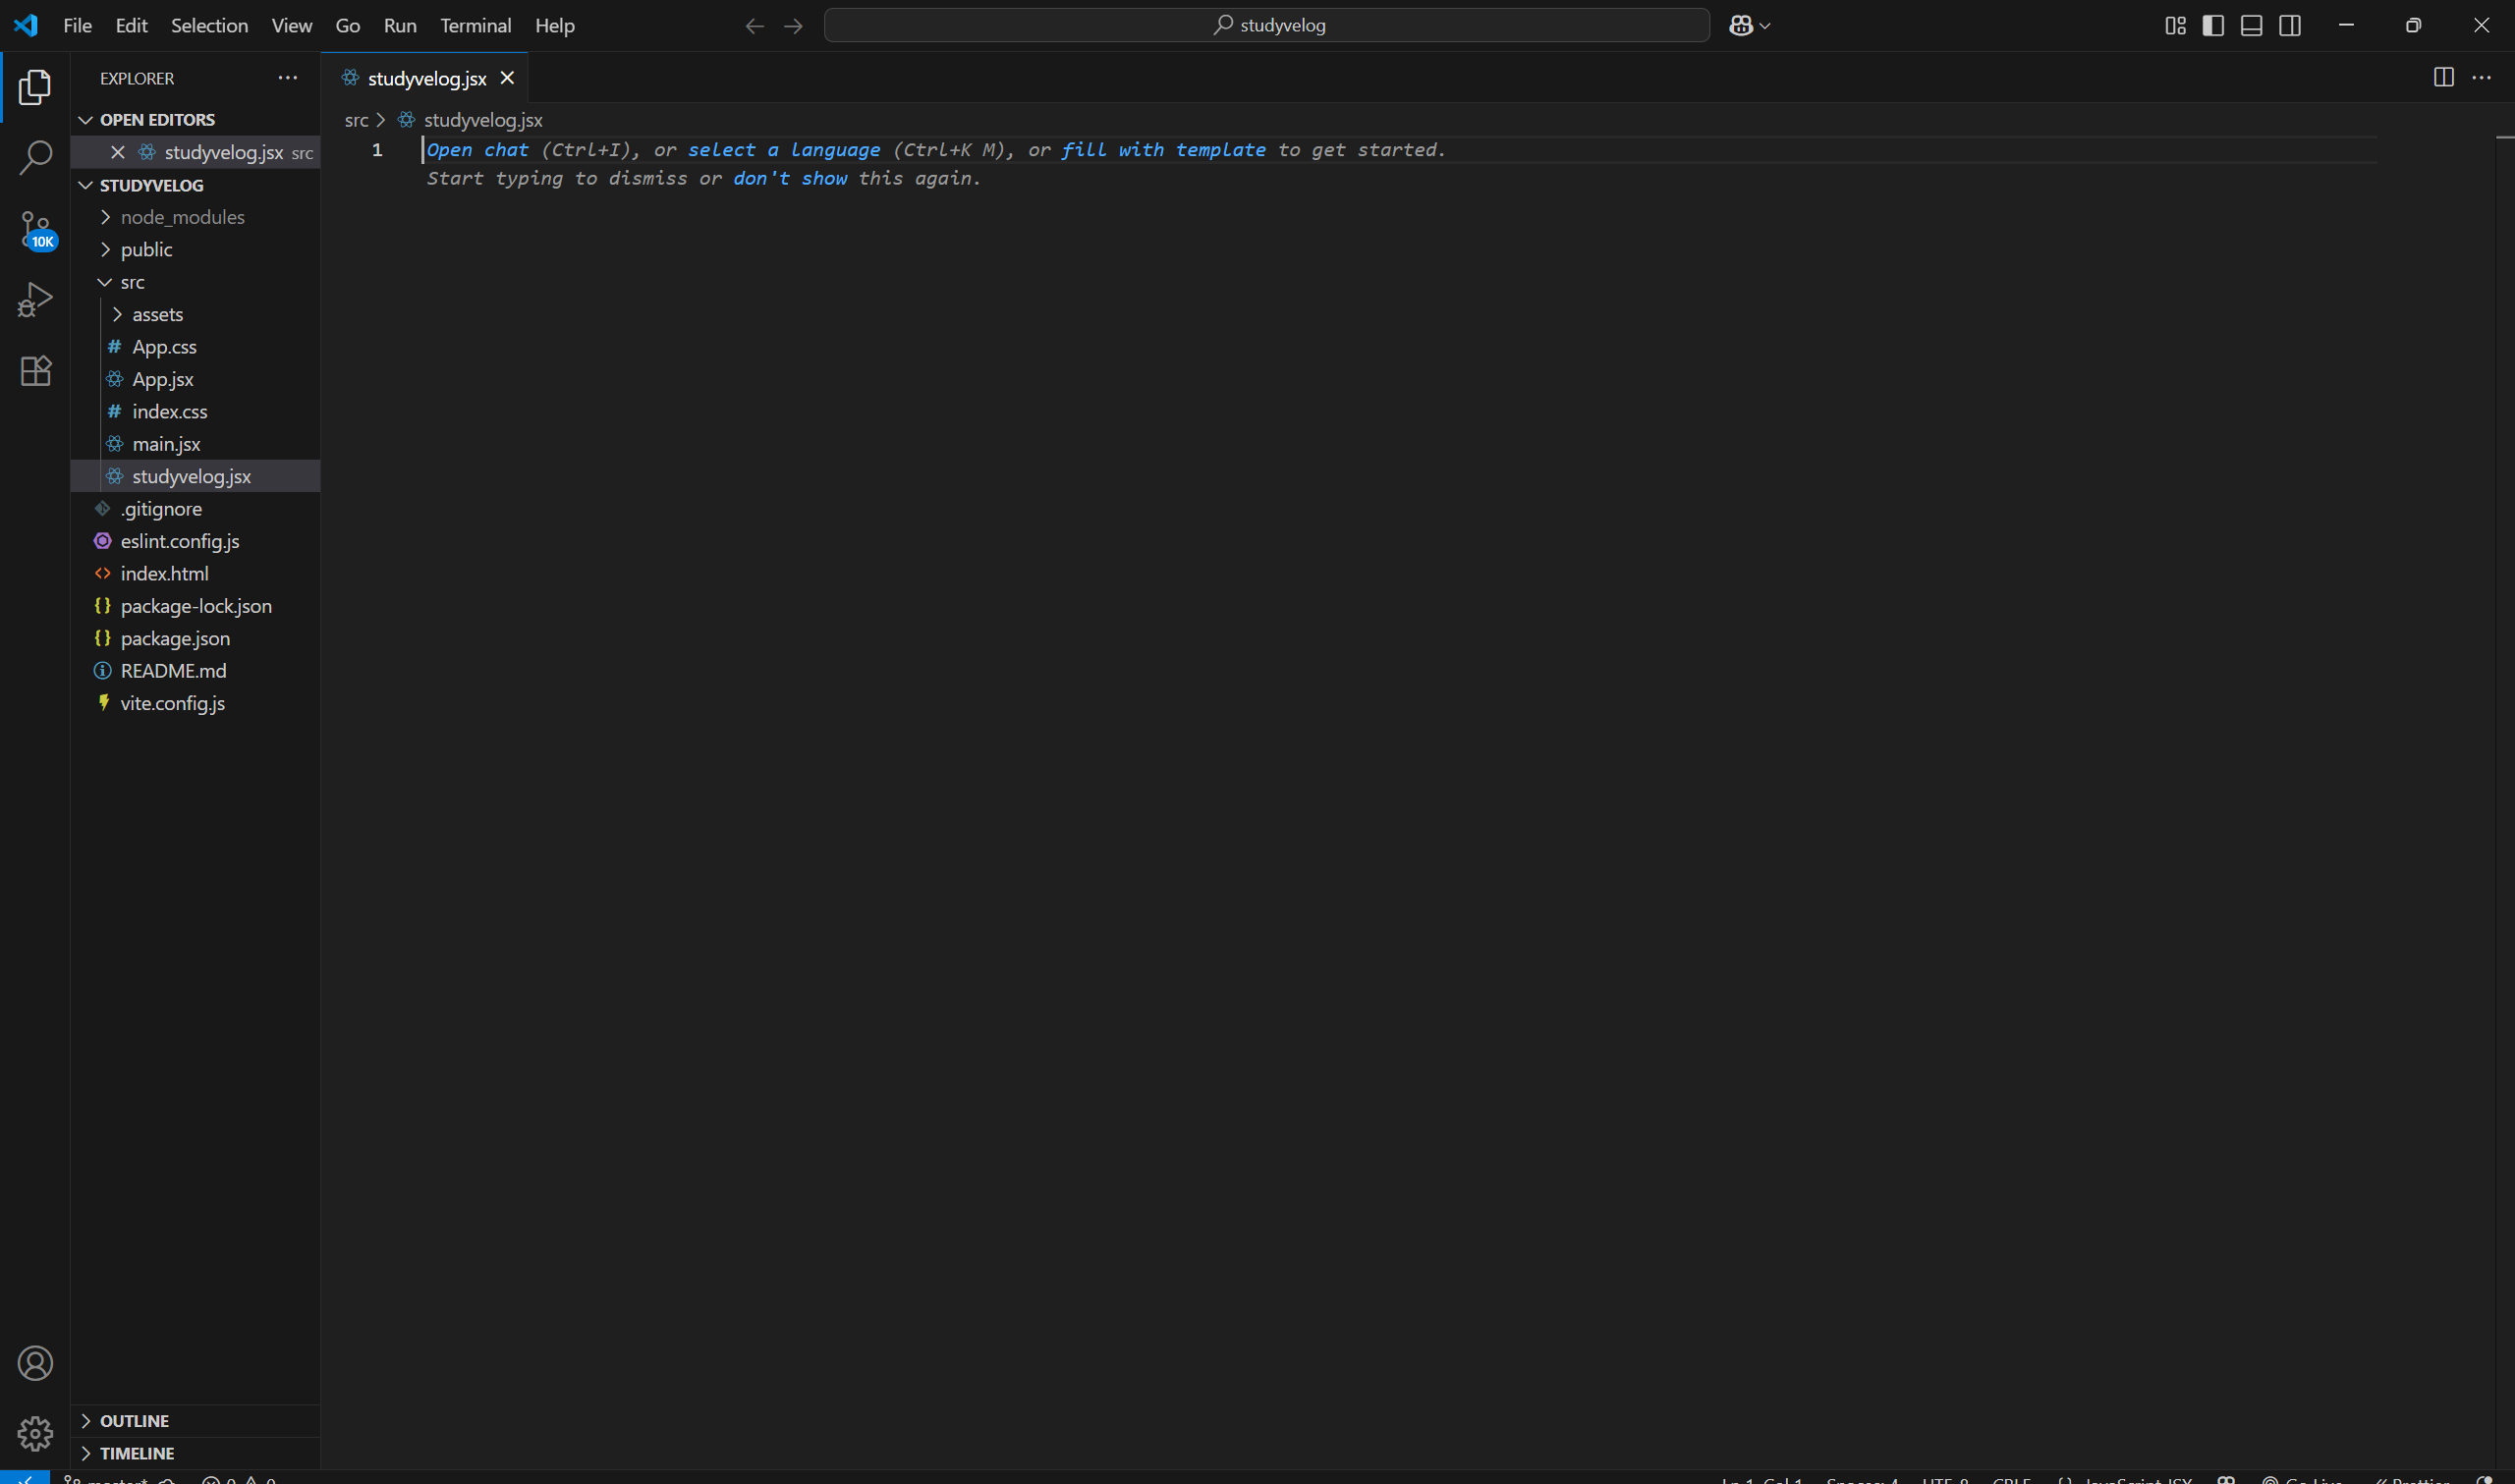Open the Selection menu

tap(209, 26)
